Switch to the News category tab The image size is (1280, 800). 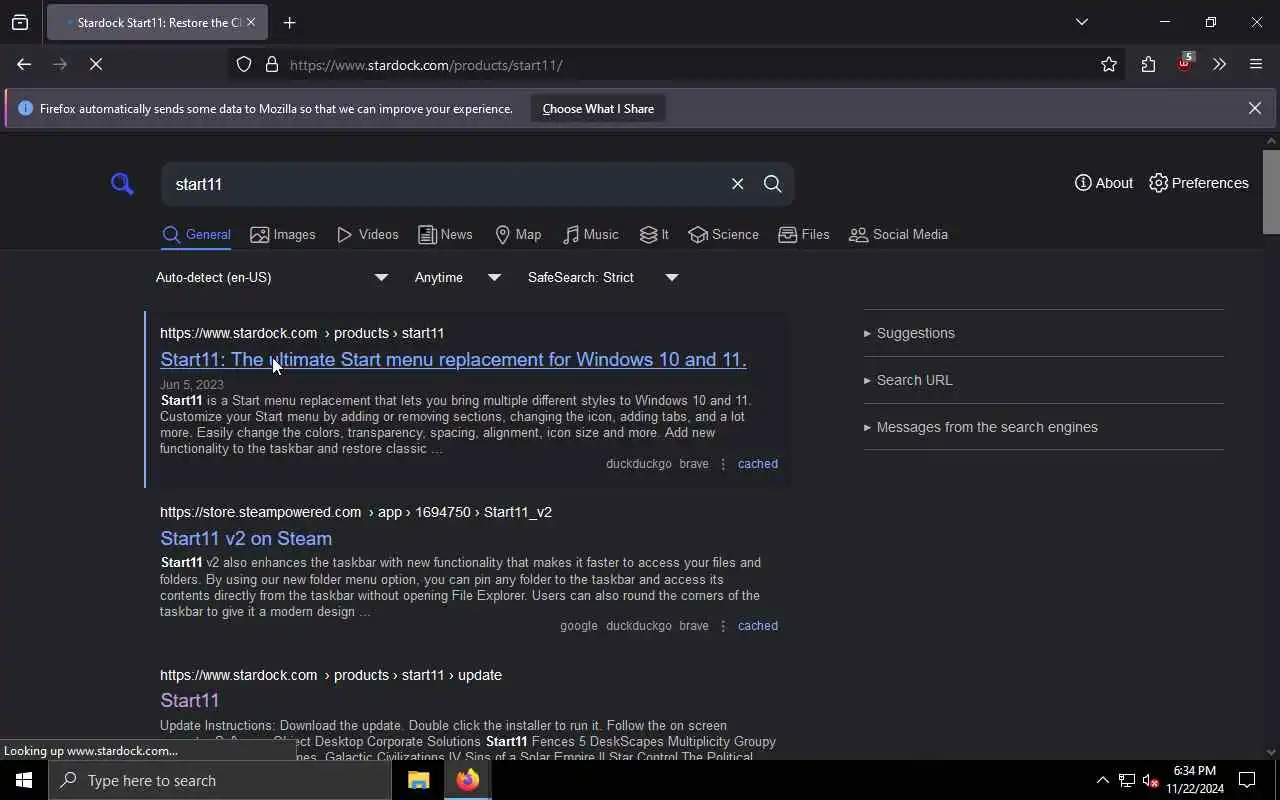click(445, 235)
